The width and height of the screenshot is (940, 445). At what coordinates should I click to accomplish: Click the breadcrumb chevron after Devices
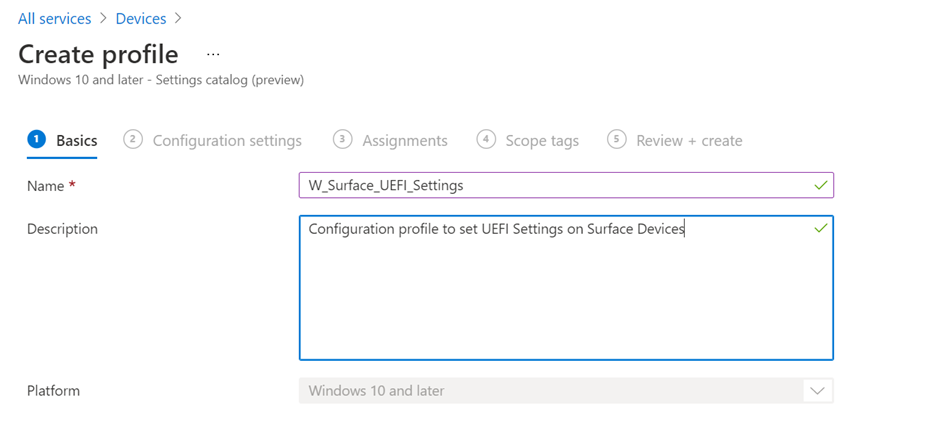click(179, 19)
